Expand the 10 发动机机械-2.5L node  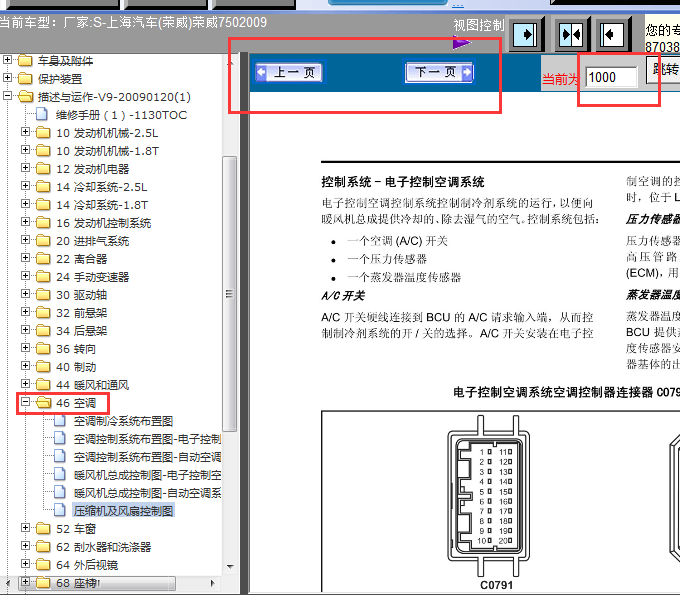click(x=26, y=132)
